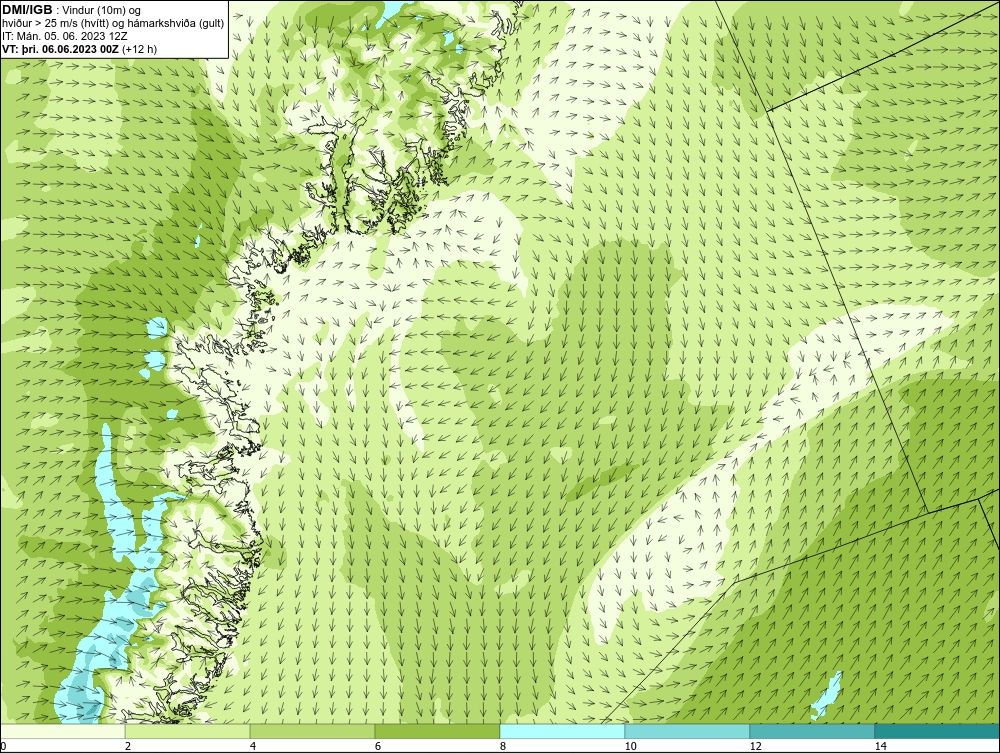
Task: Click the legend scale label '0'
Action: (3, 746)
